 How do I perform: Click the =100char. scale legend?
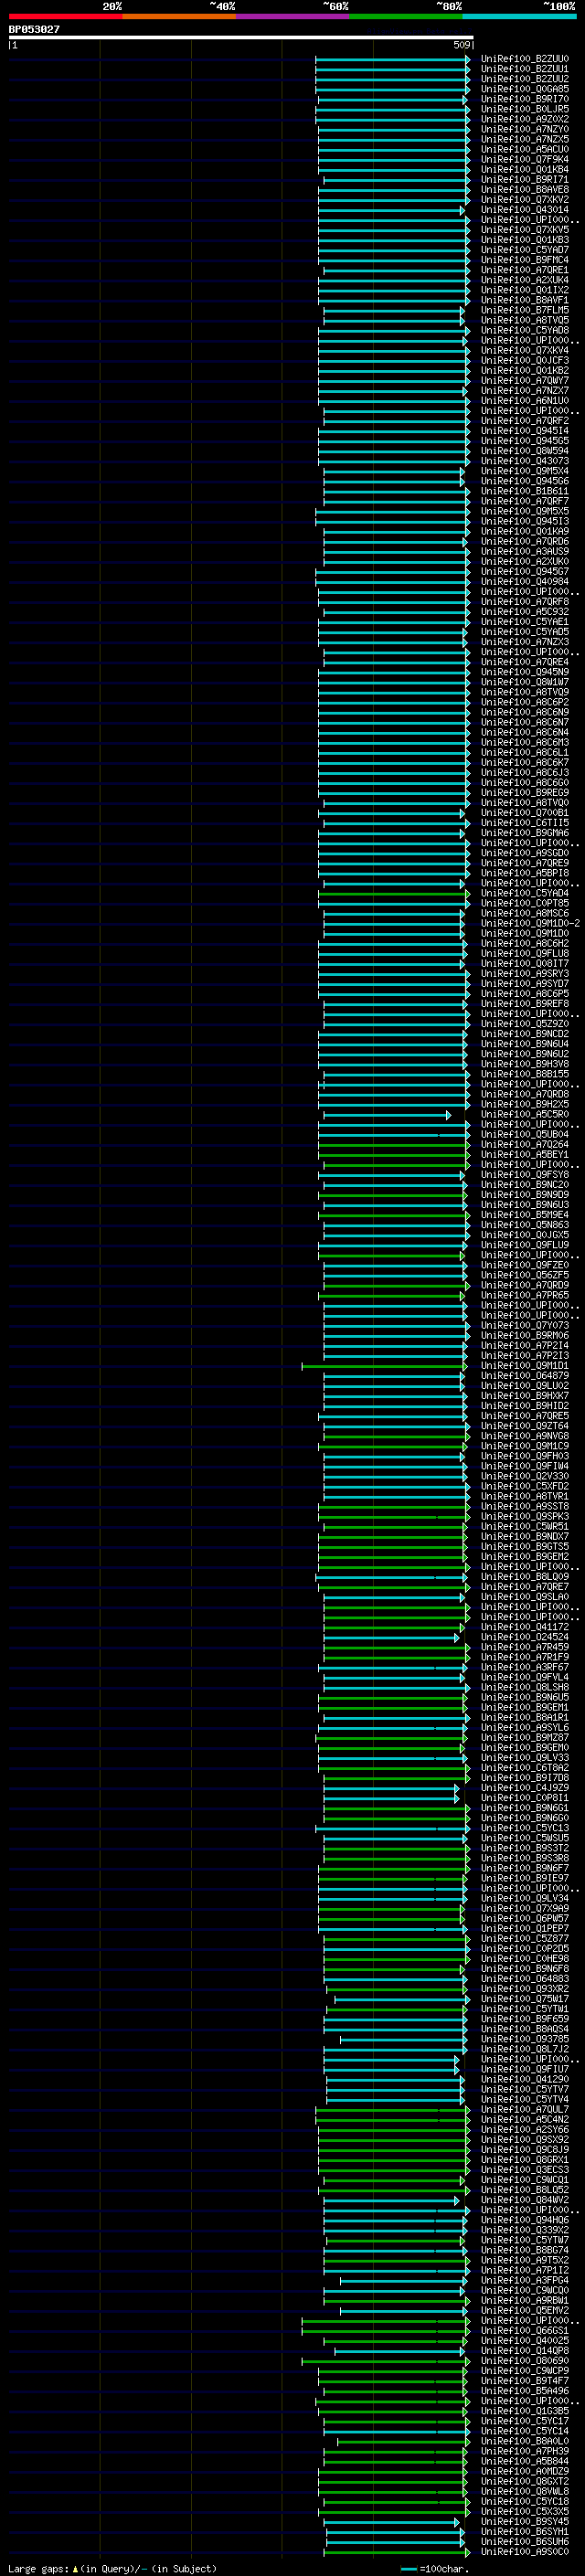point(435,2568)
